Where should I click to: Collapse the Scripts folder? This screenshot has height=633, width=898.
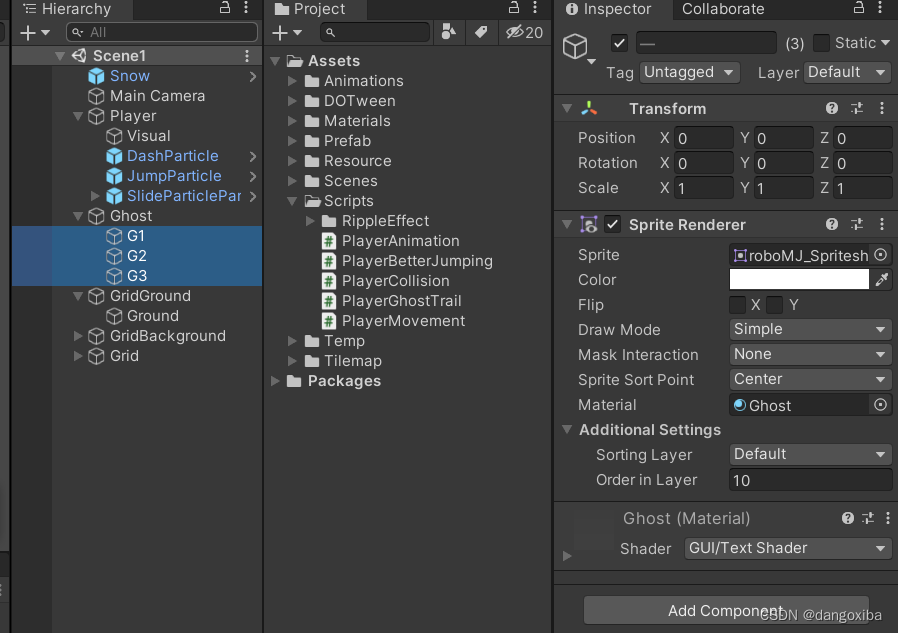click(292, 201)
